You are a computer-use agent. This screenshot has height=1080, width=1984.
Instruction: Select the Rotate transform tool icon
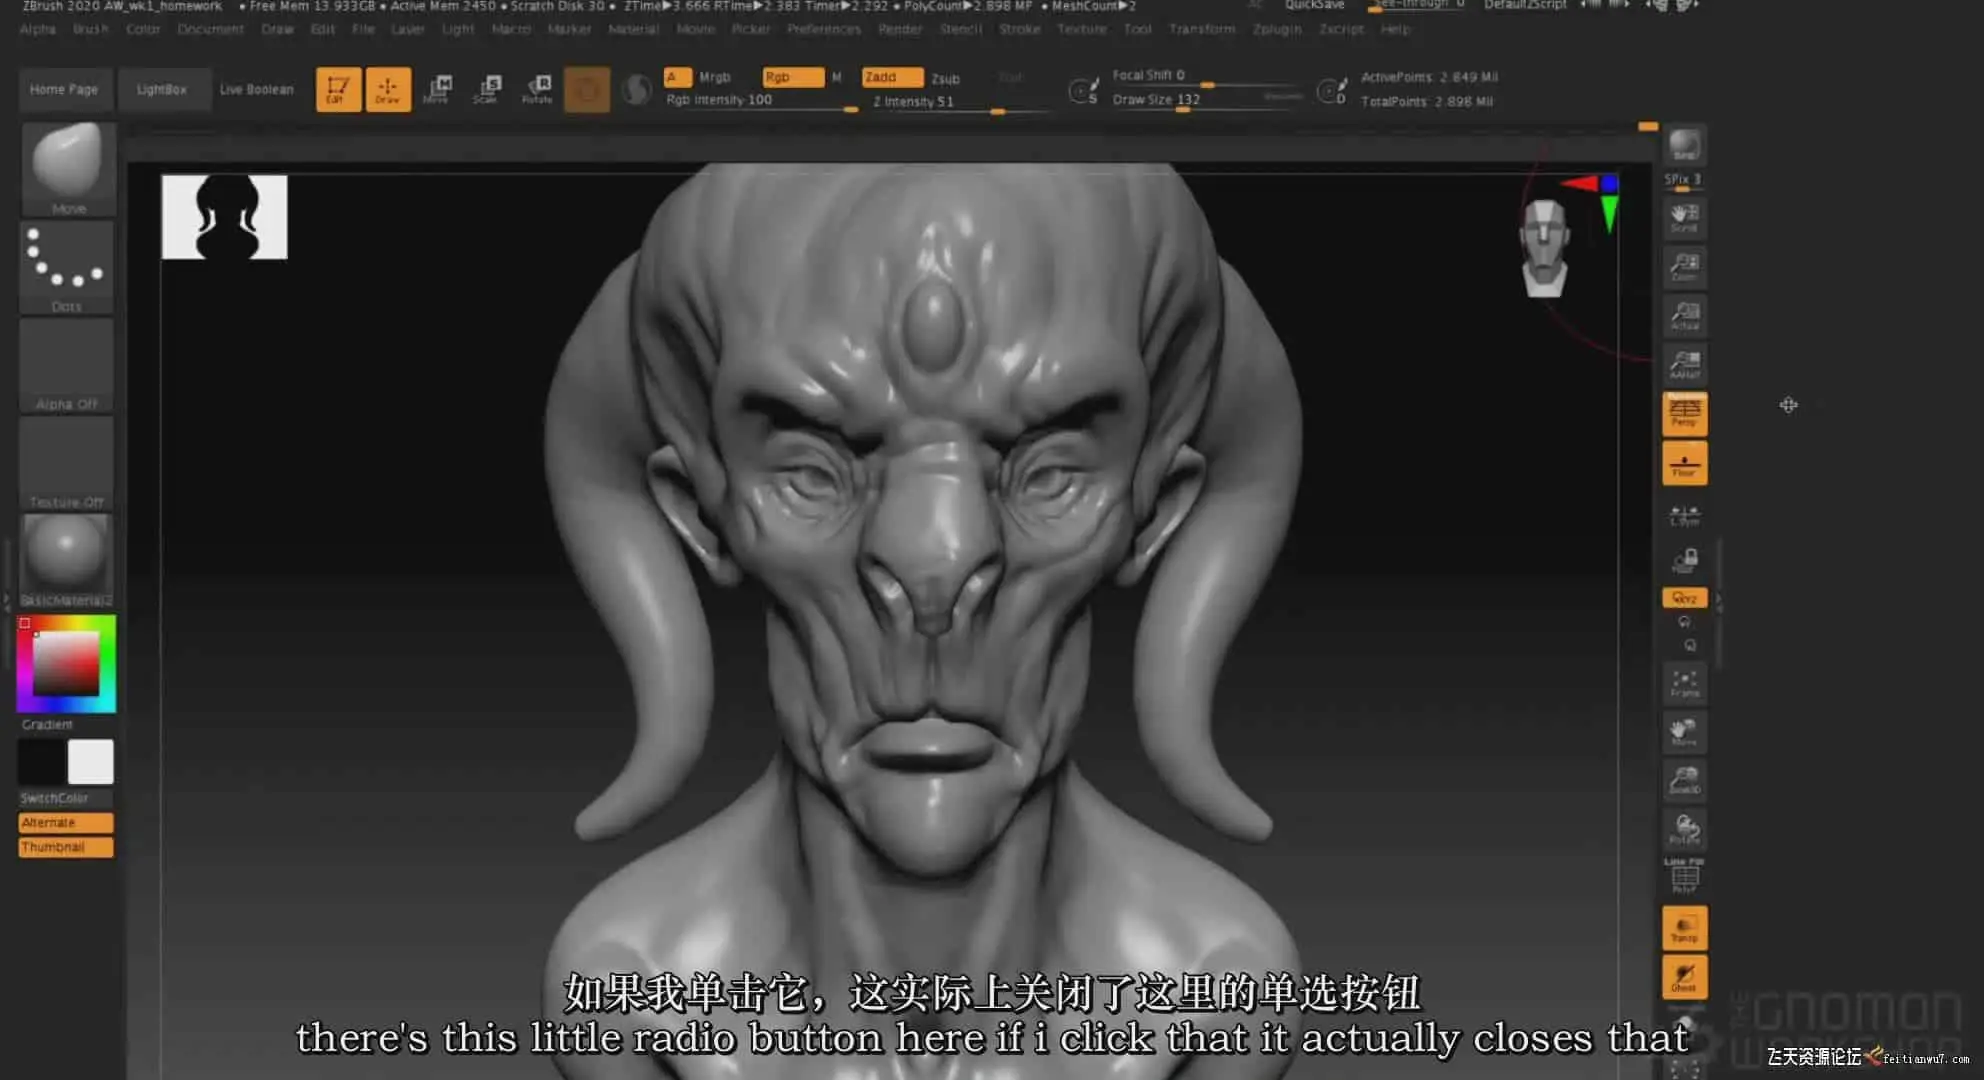(x=537, y=89)
